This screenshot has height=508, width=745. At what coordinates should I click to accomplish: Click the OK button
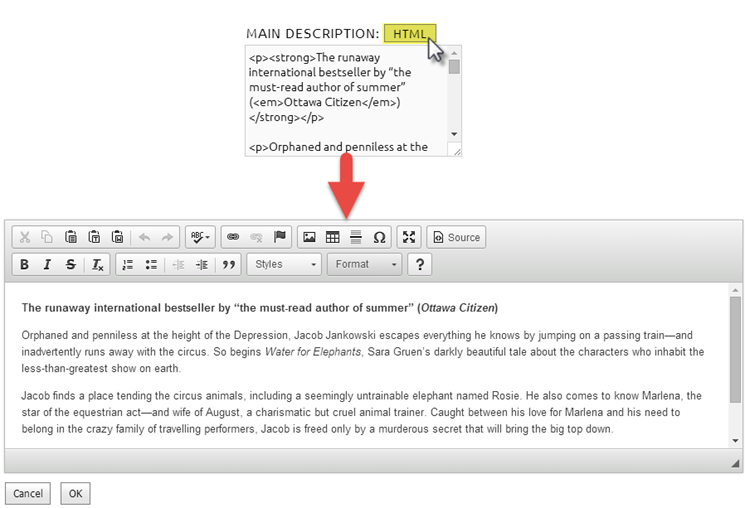(76, 493)
